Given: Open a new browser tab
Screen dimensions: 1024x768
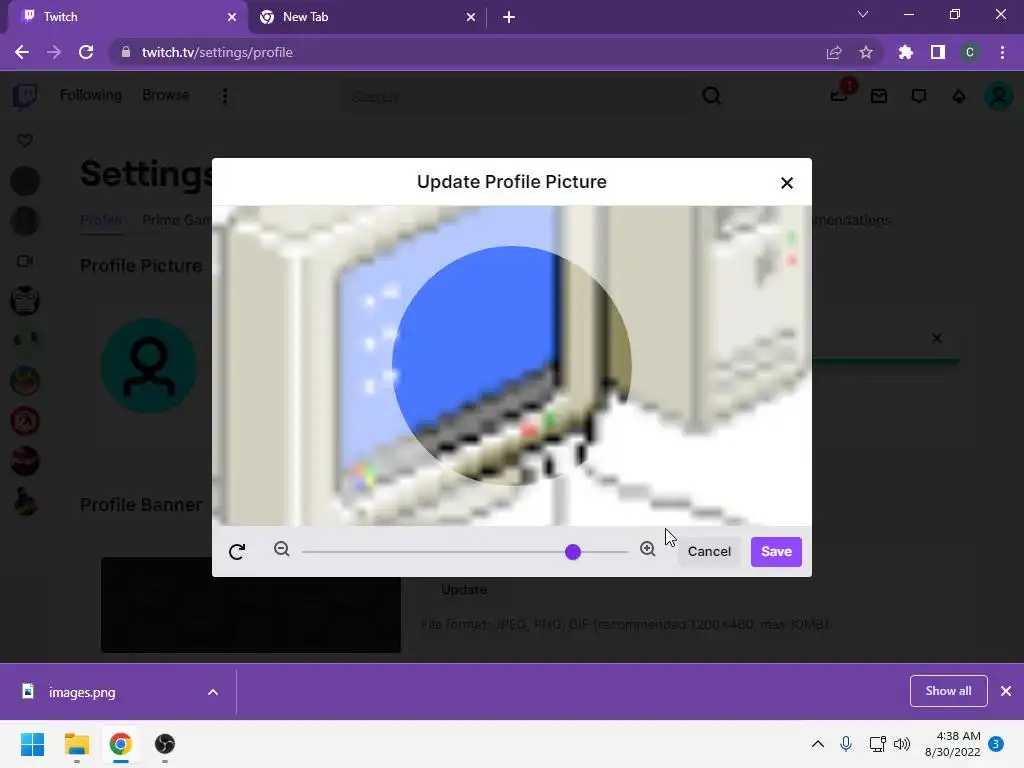Looking at the screenshot, I should [x=509, y=17].
